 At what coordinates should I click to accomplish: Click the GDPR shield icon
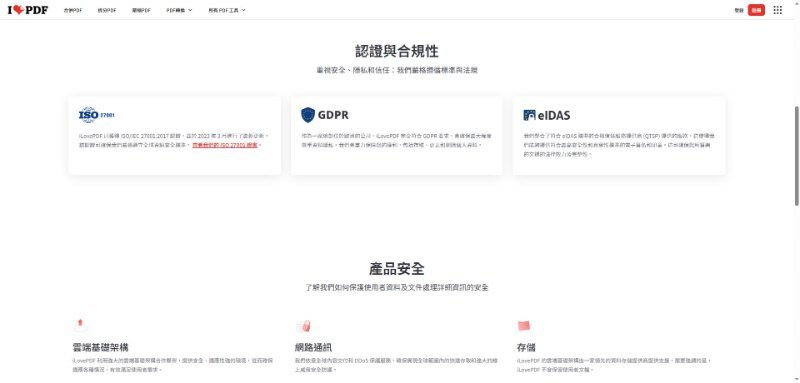point(308,115)
